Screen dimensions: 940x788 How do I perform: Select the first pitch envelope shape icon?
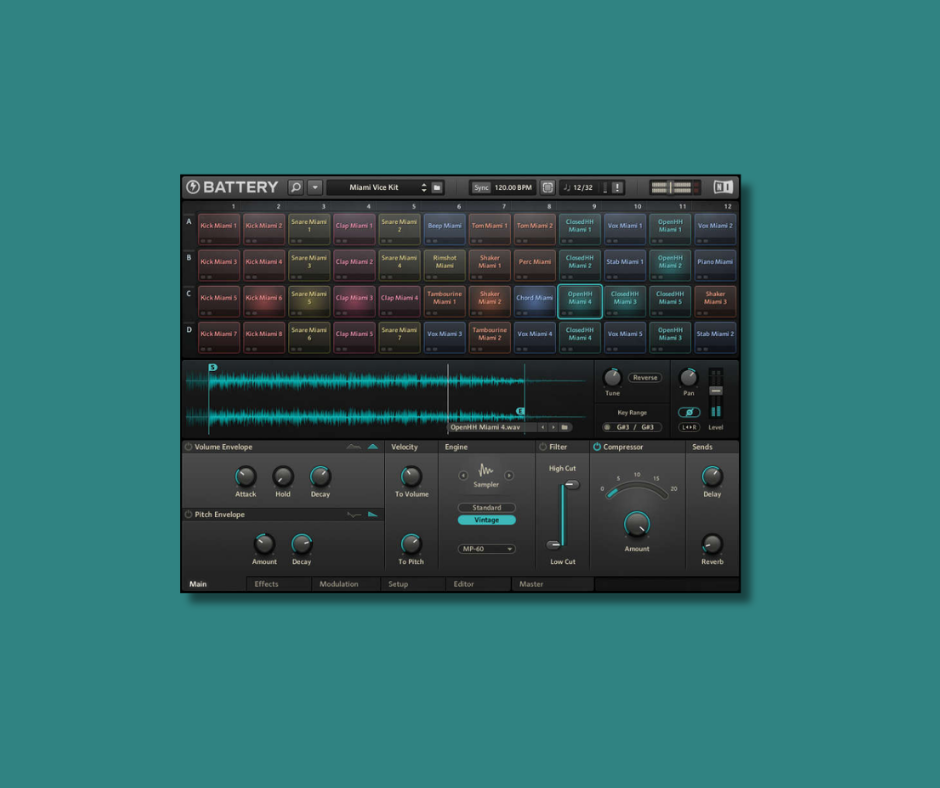(x=354, y=515)
